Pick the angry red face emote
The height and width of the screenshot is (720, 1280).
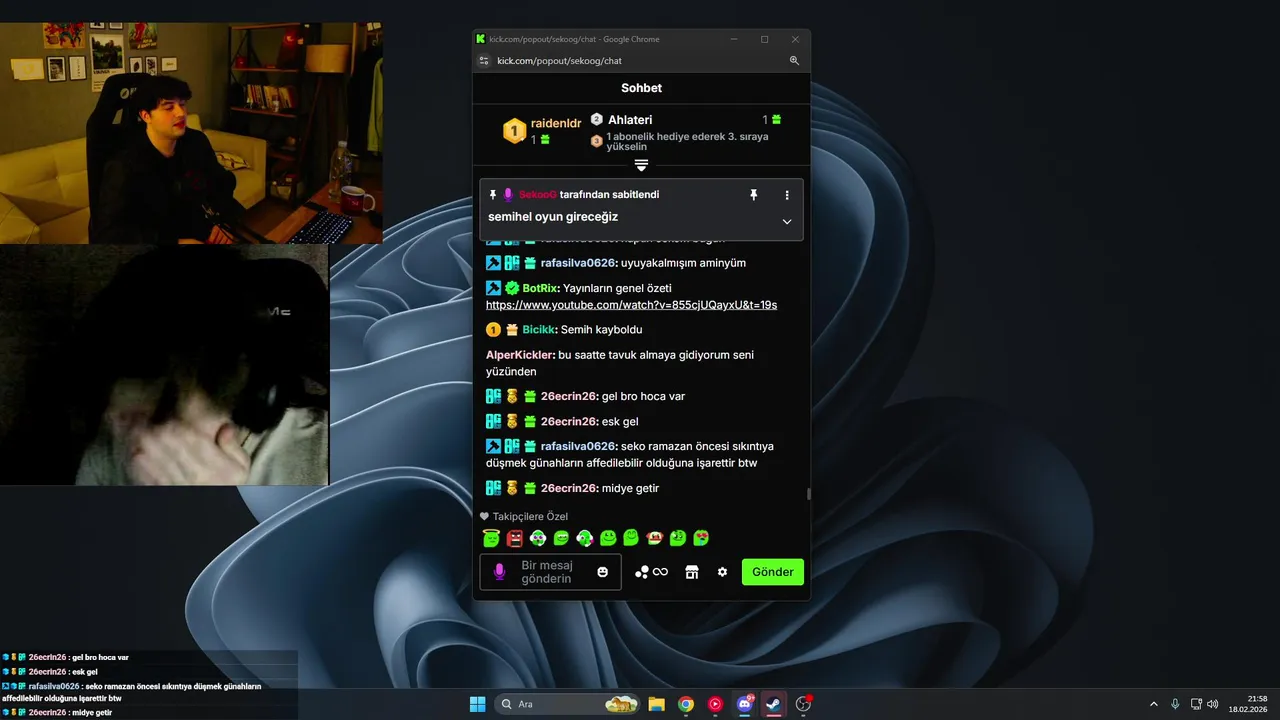tap(514, 538)
